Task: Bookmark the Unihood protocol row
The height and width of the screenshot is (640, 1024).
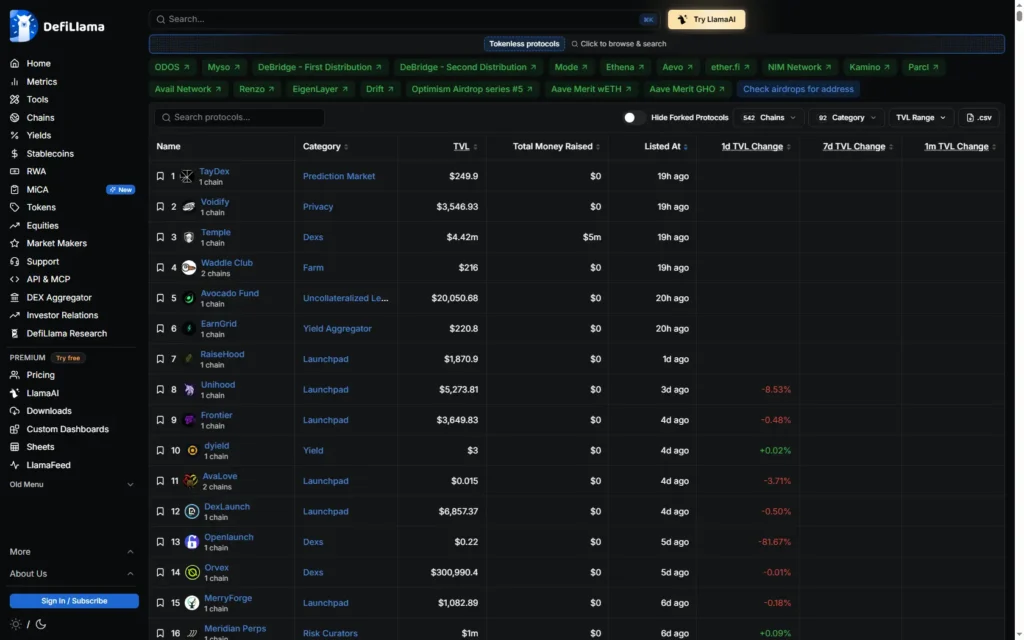Action: click(160, 389)
